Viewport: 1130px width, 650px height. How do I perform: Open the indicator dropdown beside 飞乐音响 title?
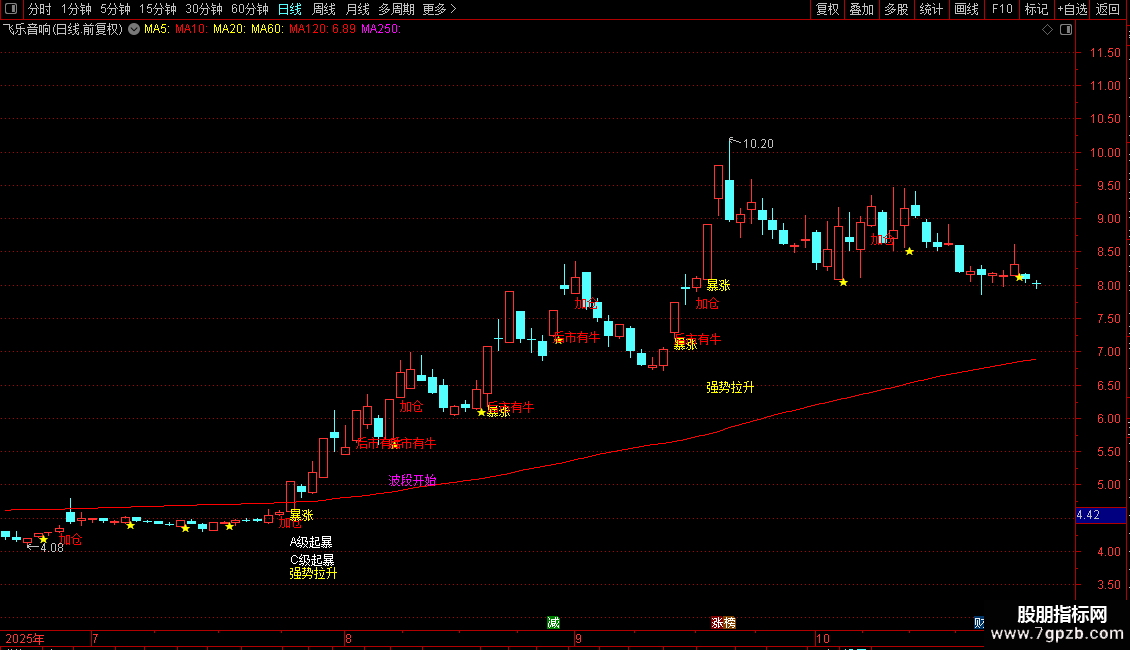tap(134, 30)
